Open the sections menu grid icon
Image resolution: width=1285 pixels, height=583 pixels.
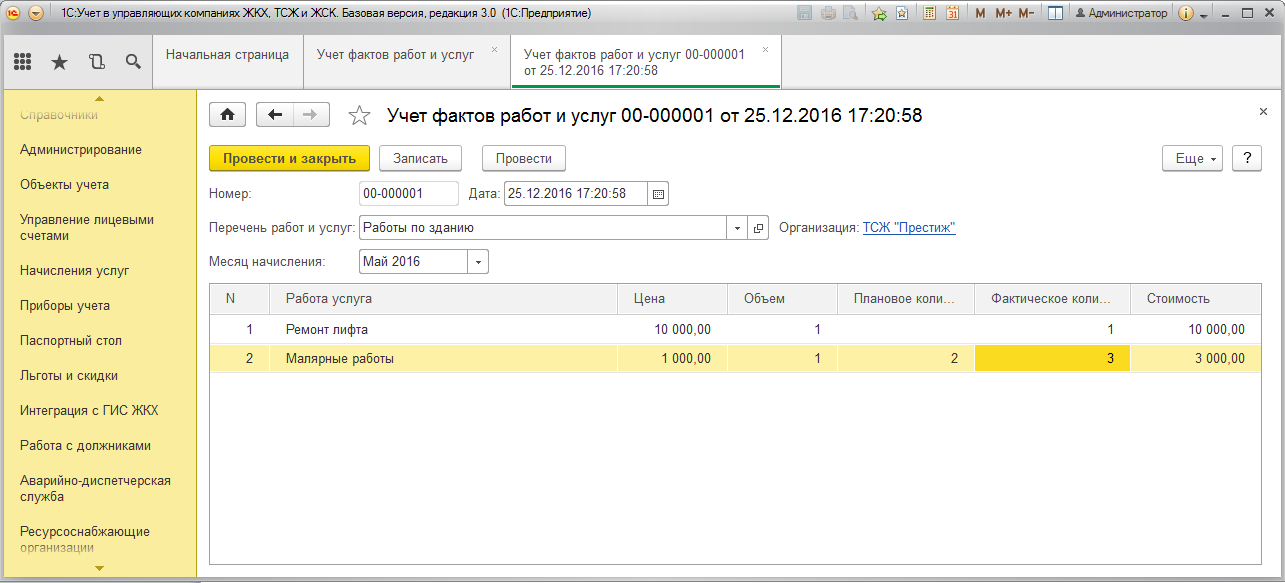(x=23, y=62)
